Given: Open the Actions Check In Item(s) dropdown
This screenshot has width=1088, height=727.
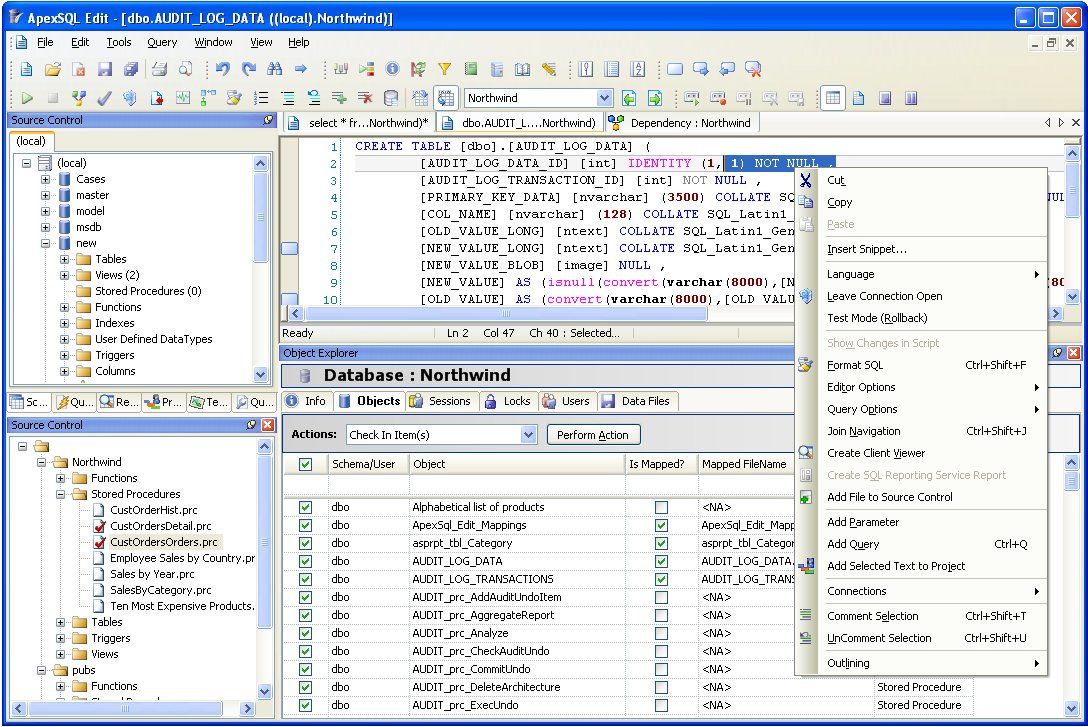Looking at the screenshot, I should point(529,435).
